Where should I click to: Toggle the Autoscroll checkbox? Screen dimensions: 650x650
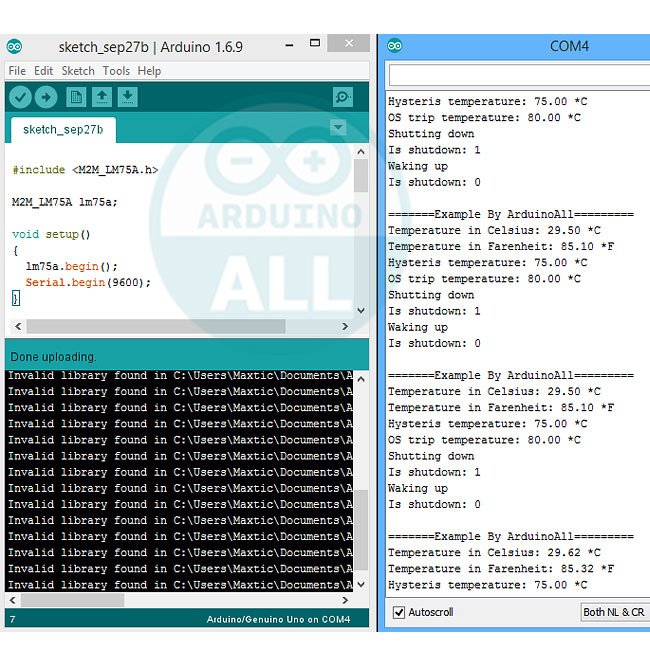[399, 612]
